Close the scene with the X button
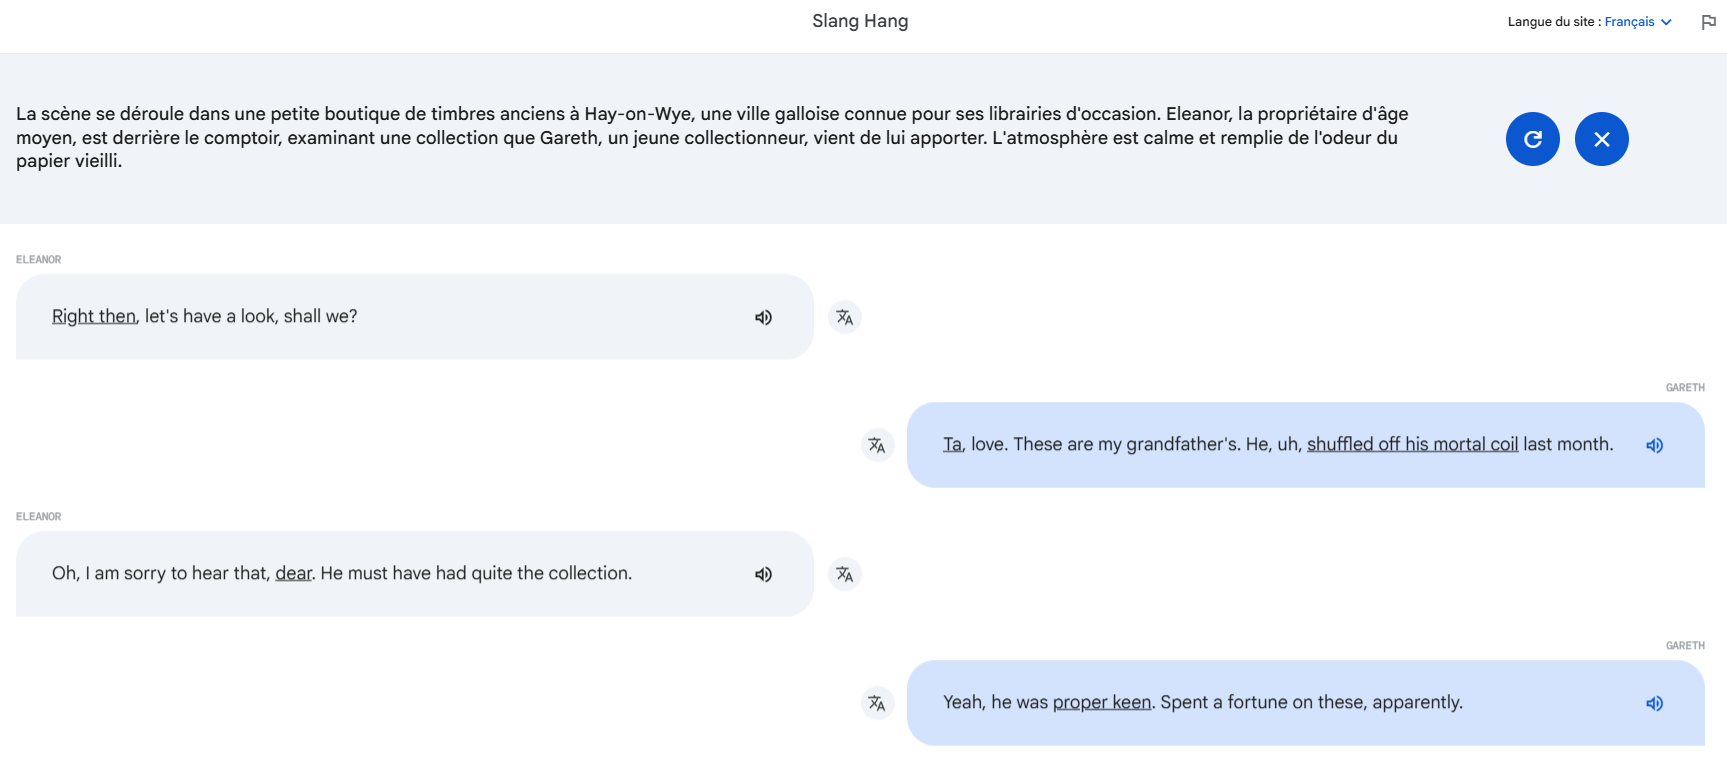Image resolution: width=1727 pixels, height=769 pixels. click(1602, 139)
